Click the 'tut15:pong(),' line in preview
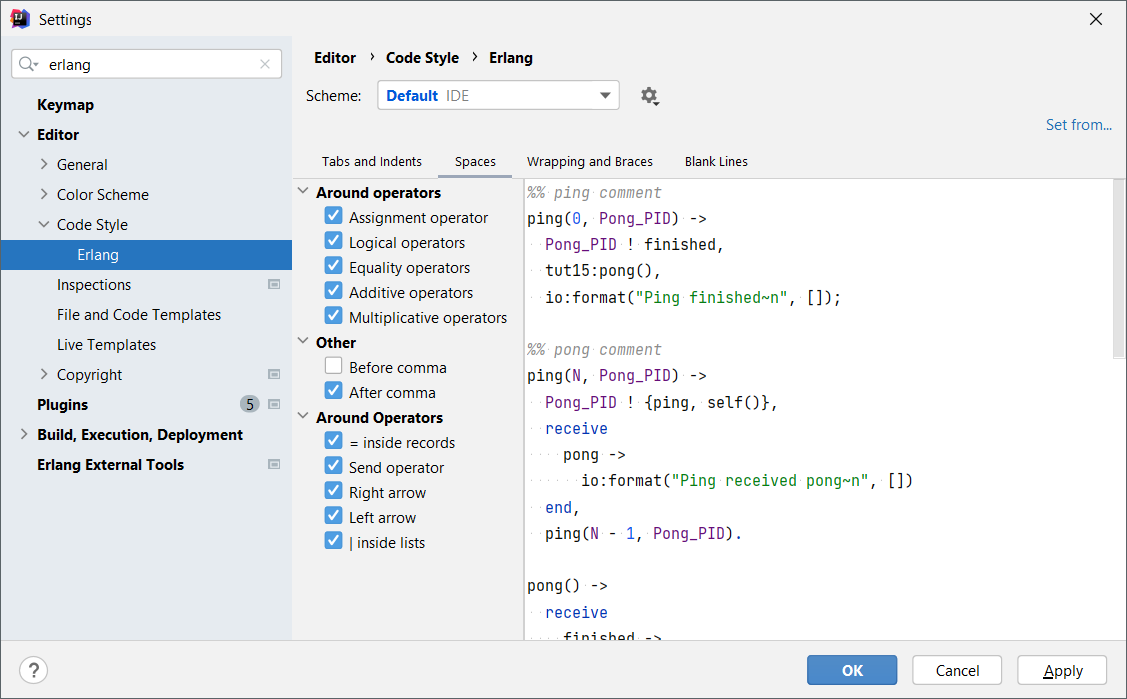 tap(602, 271)
